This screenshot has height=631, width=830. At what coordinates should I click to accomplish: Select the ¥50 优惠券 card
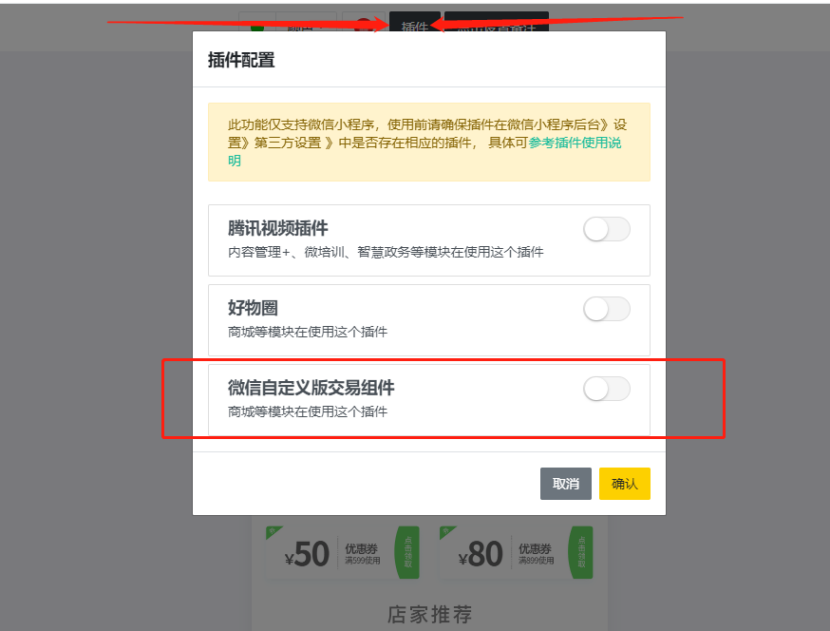(342, 553)
